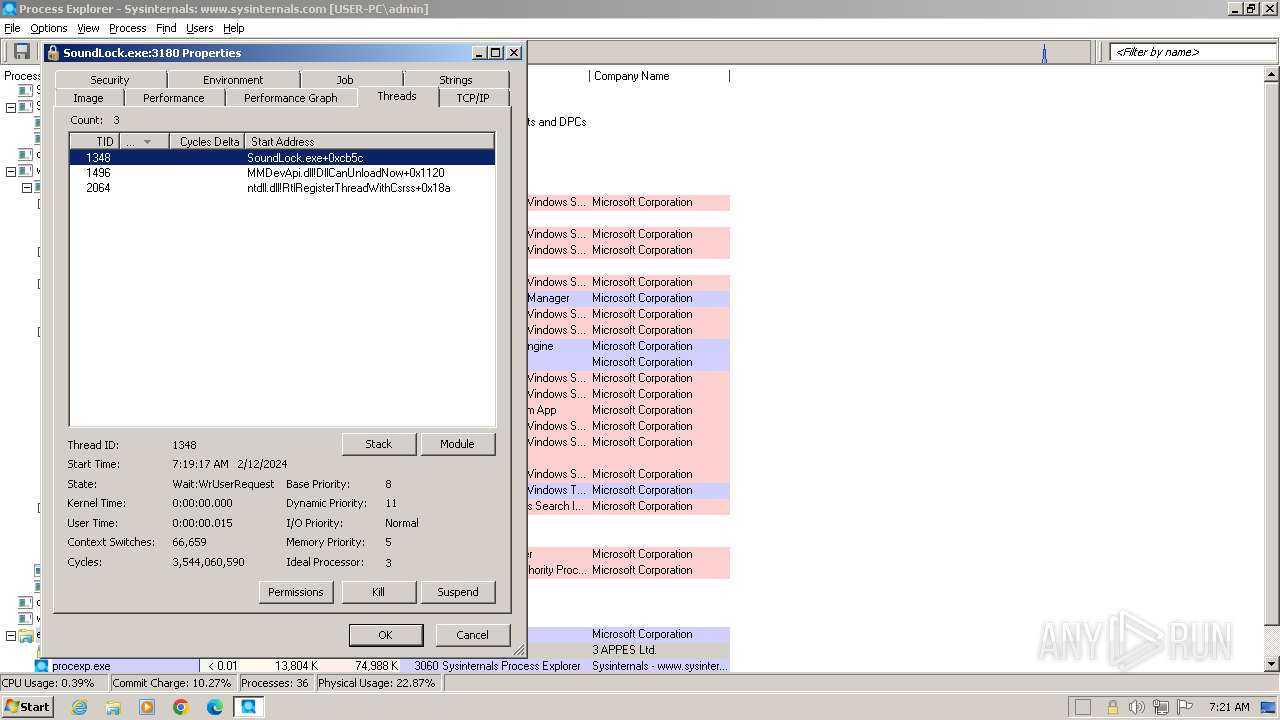Image resolution: width=1280 pixels, height=720 pixels.
Task: Click the CPU usage mini graph in toolbar
Action: [x=807, y=52]
